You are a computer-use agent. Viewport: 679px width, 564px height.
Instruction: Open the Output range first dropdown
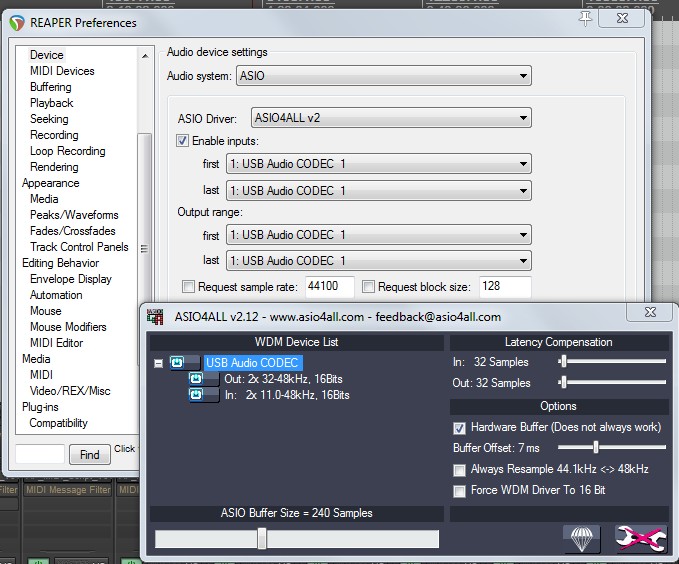(378, 235)
